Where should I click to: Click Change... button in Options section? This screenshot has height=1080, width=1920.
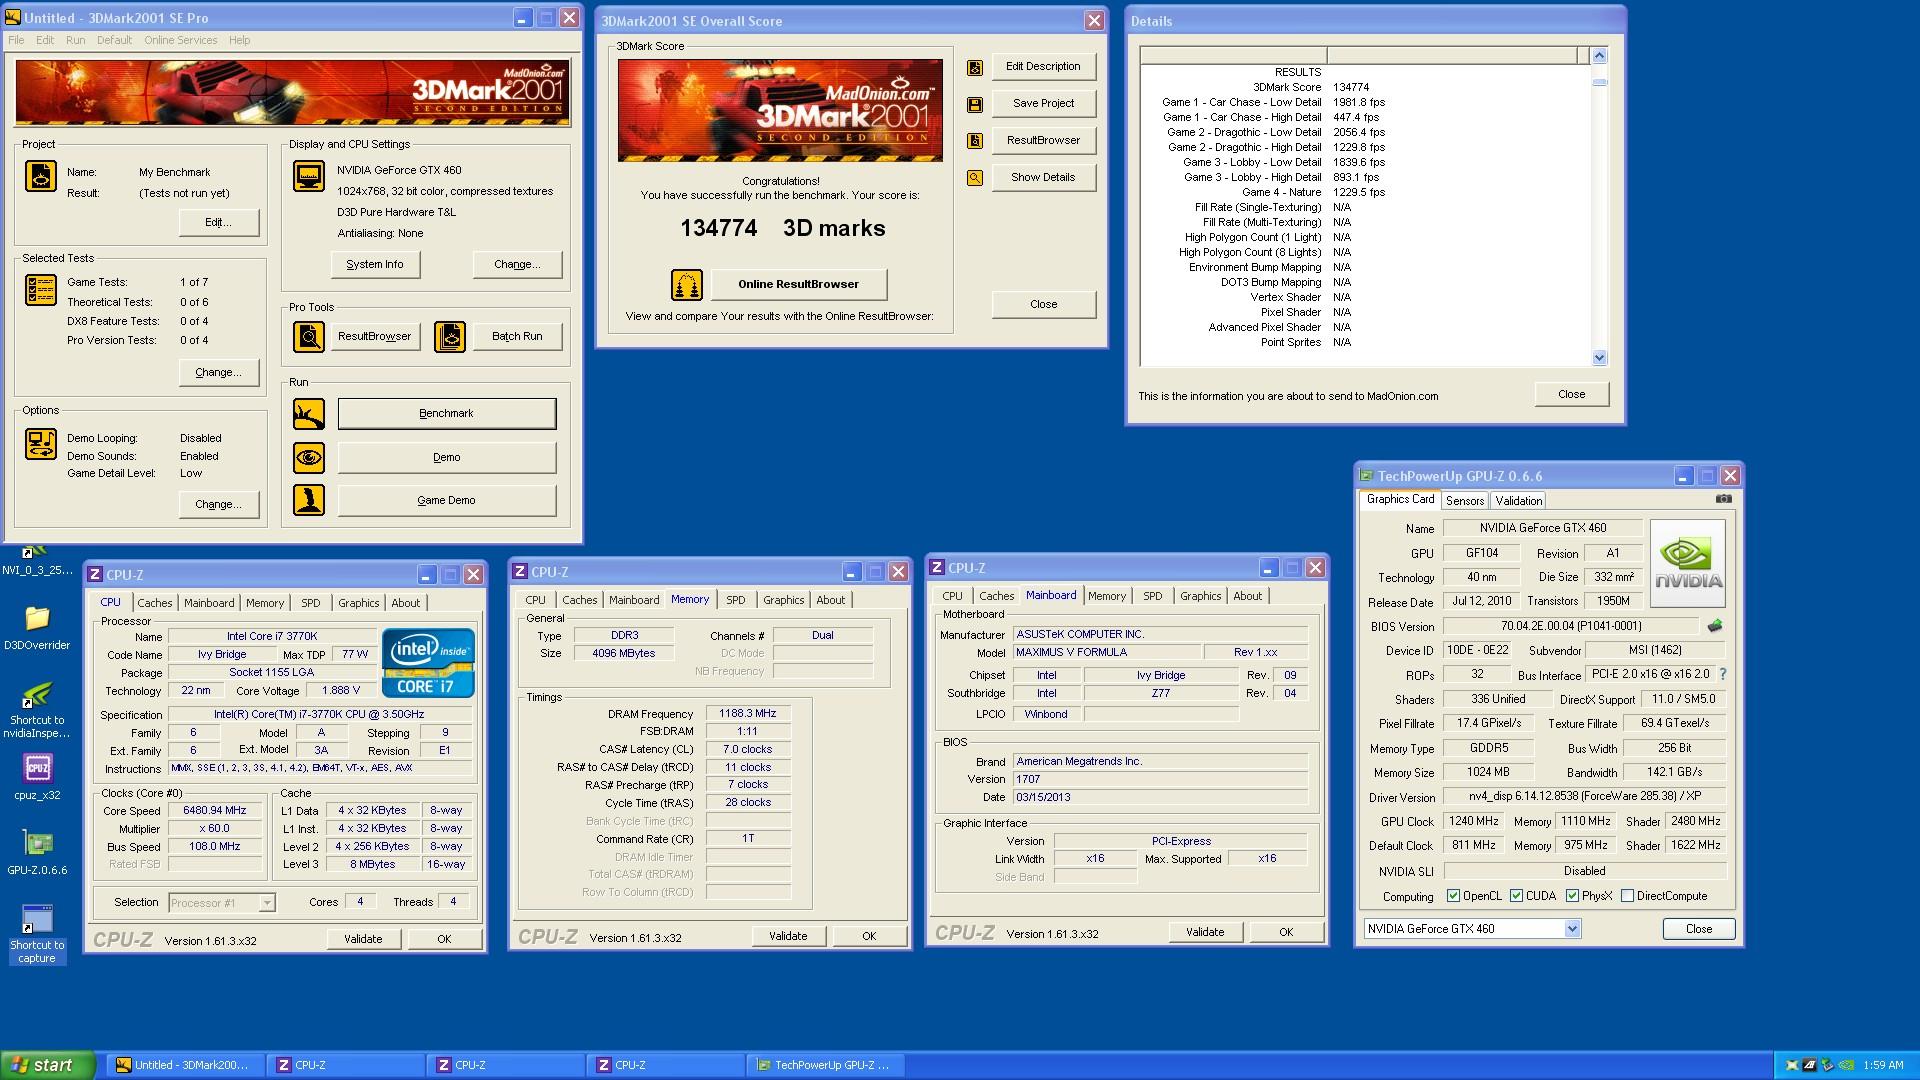pos(219,505)
